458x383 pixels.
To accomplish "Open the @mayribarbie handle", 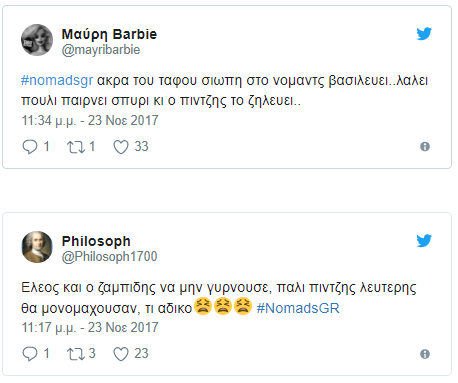I will 101,50.
